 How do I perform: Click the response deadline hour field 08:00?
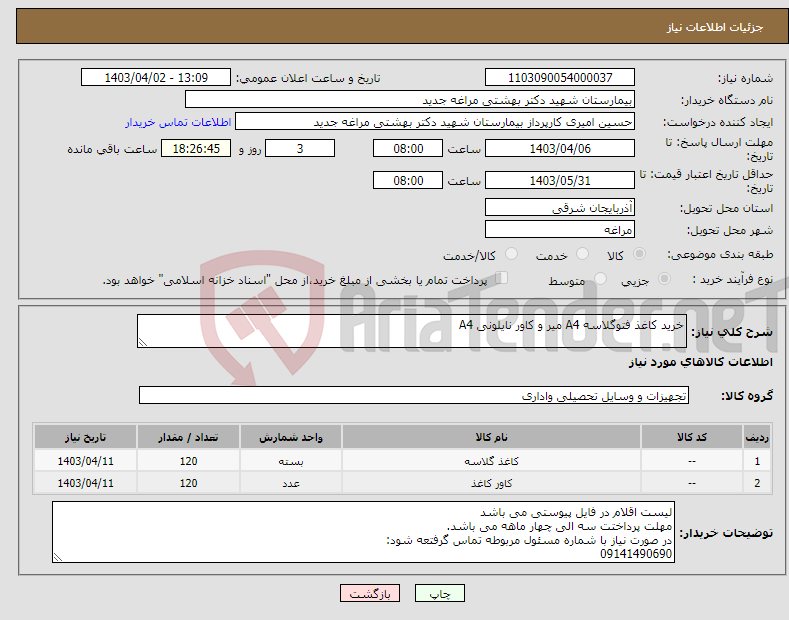(408, 148)
